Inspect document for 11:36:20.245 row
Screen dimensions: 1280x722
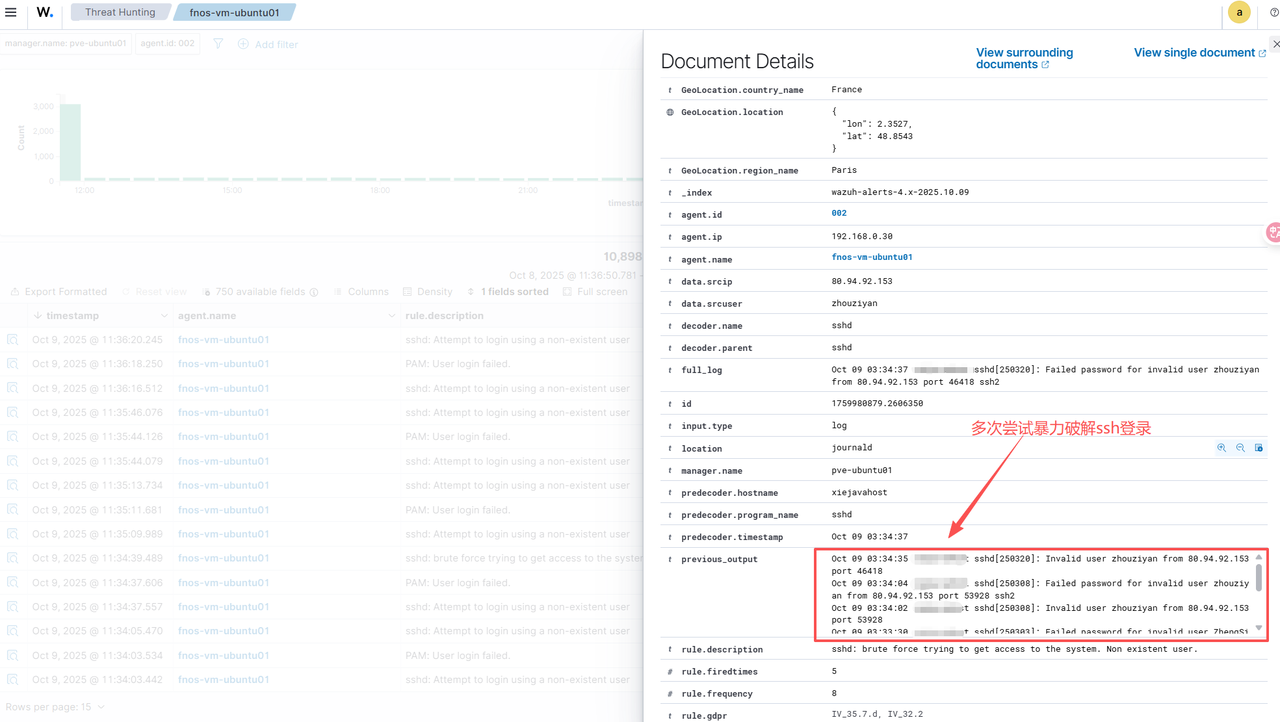point(13,340)
